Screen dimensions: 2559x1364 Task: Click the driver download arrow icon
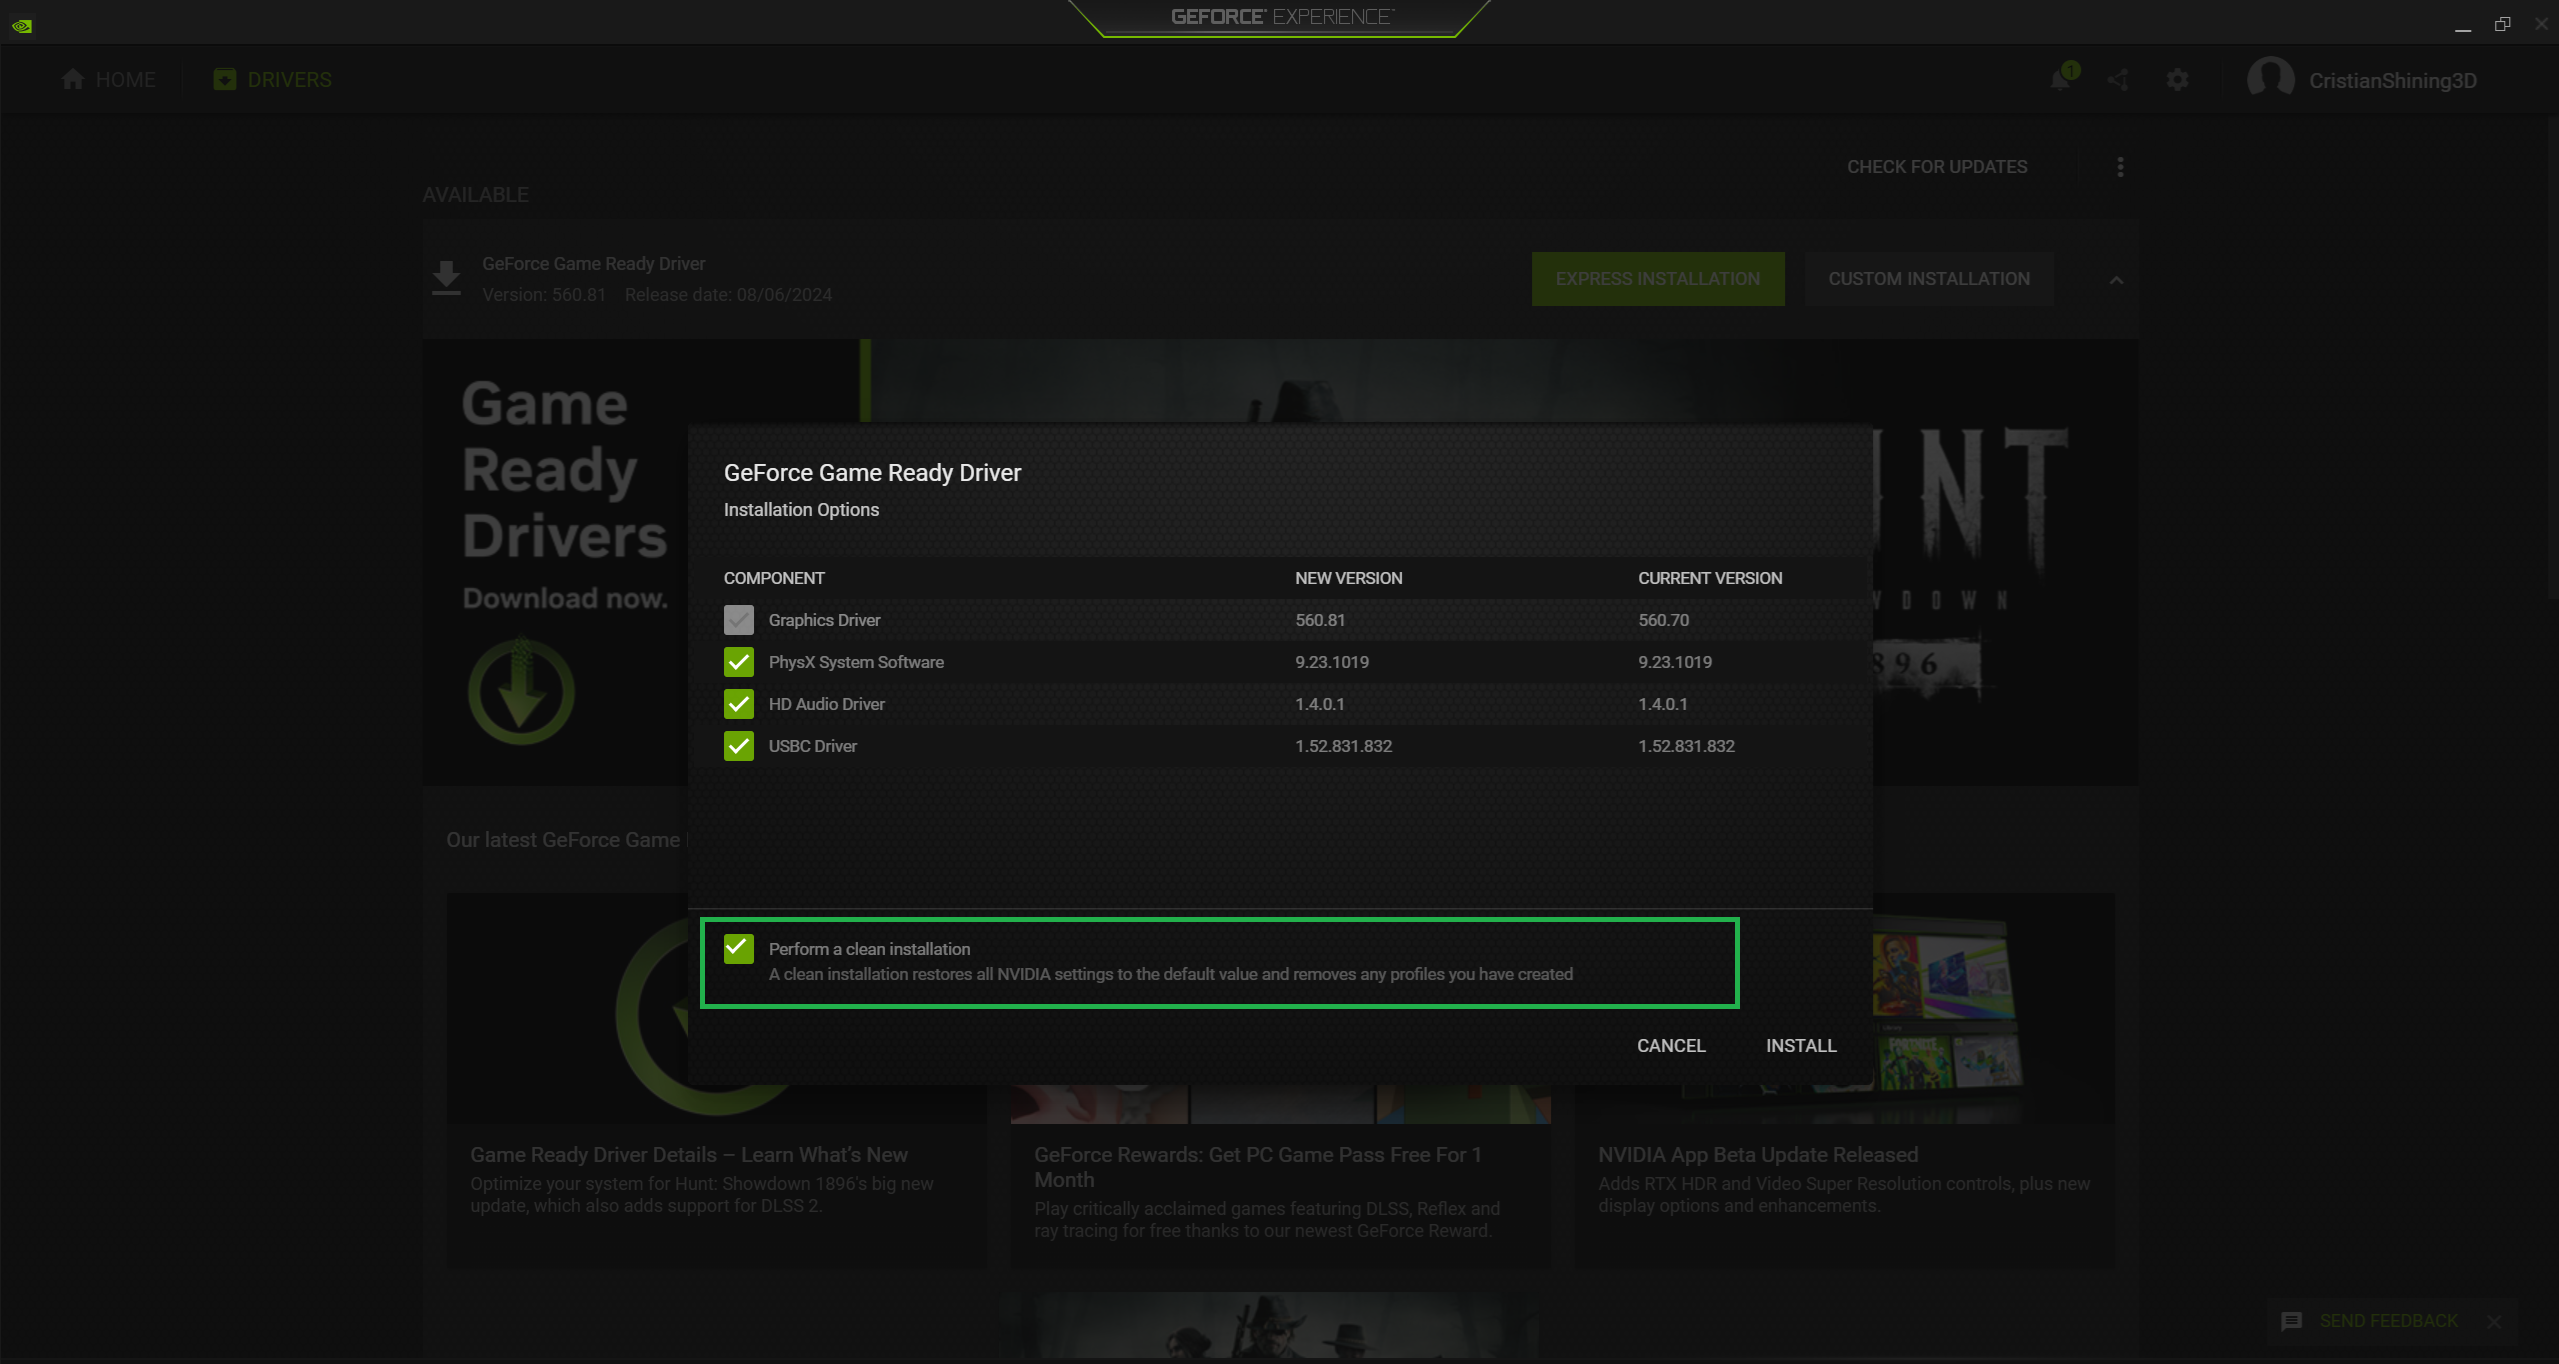click(x=446, y=278)
